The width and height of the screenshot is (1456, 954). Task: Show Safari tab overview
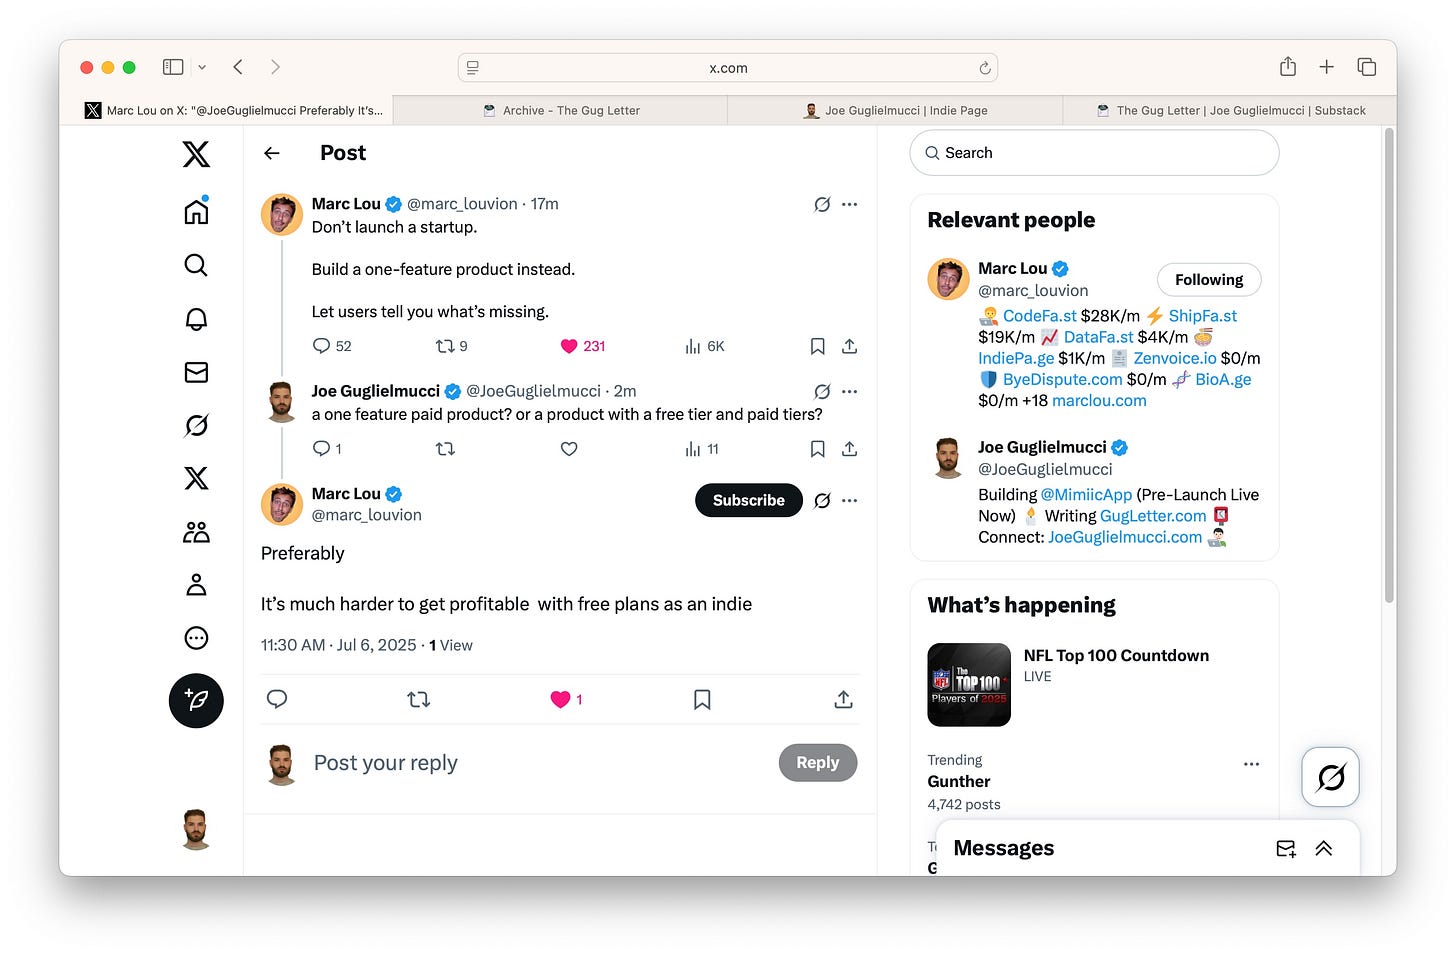pos(1366,67)
